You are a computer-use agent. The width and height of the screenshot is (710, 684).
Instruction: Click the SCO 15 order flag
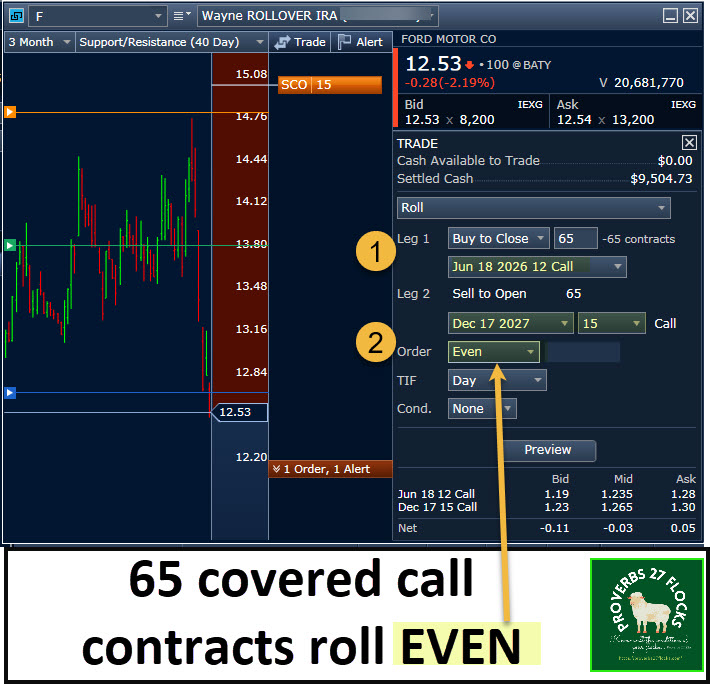329,85
